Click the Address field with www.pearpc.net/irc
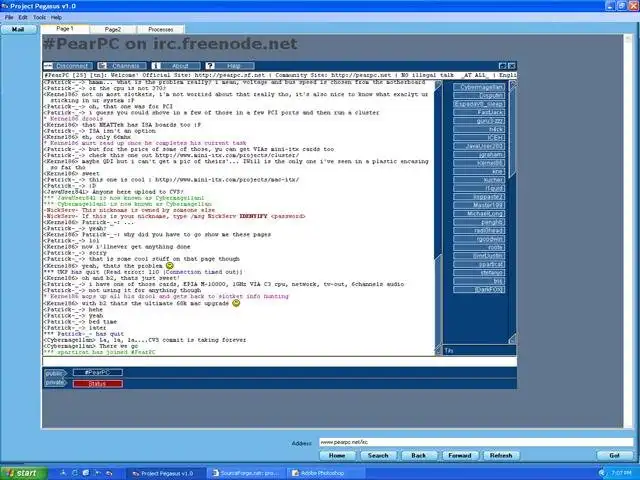This screenshot has height=480, width=640. pos(476,442)
